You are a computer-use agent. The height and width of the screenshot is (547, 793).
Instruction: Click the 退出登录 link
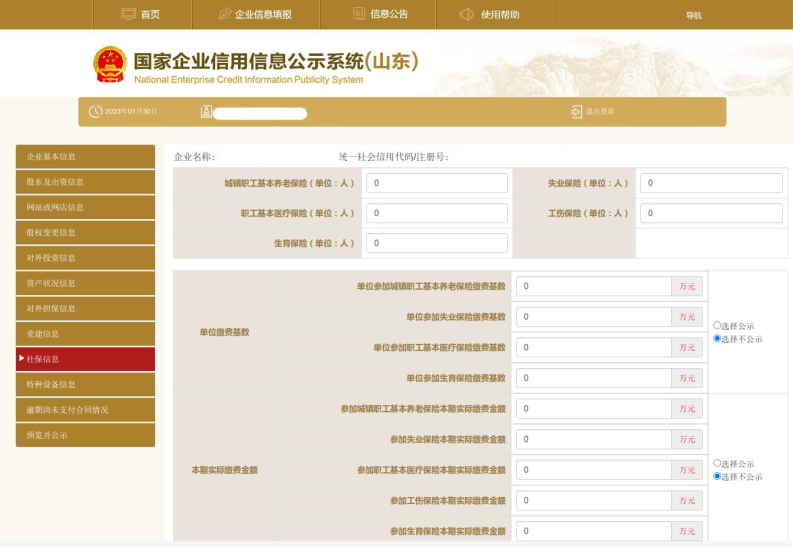(600, 111)
